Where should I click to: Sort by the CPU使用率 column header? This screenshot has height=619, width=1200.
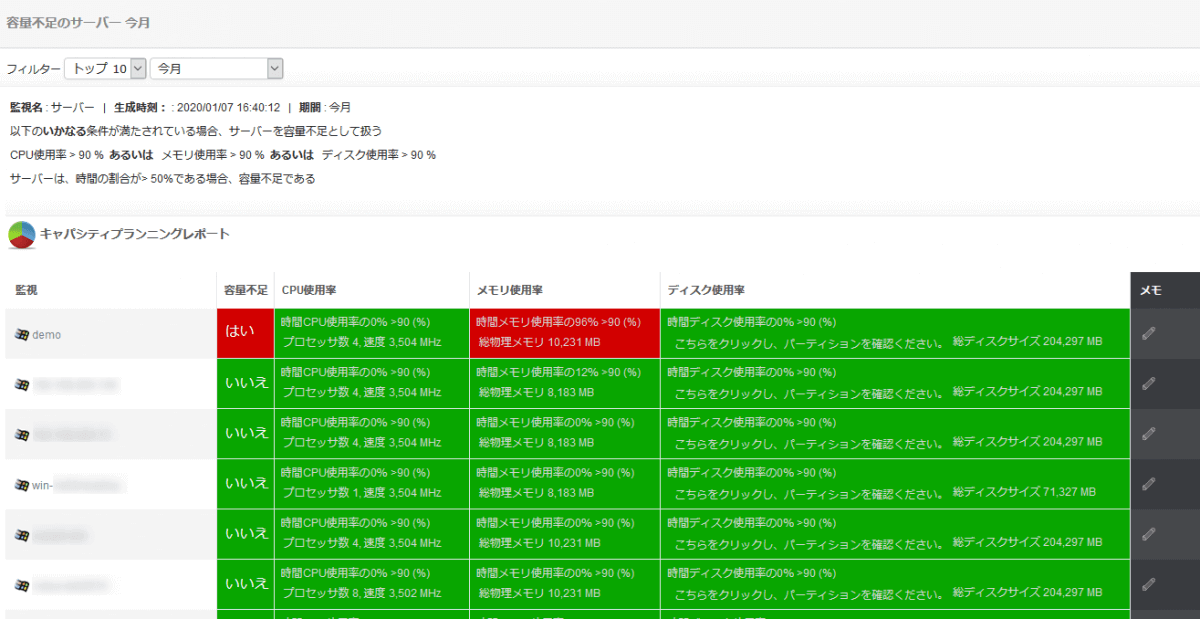pyautogui.click(x=309, y=290)
